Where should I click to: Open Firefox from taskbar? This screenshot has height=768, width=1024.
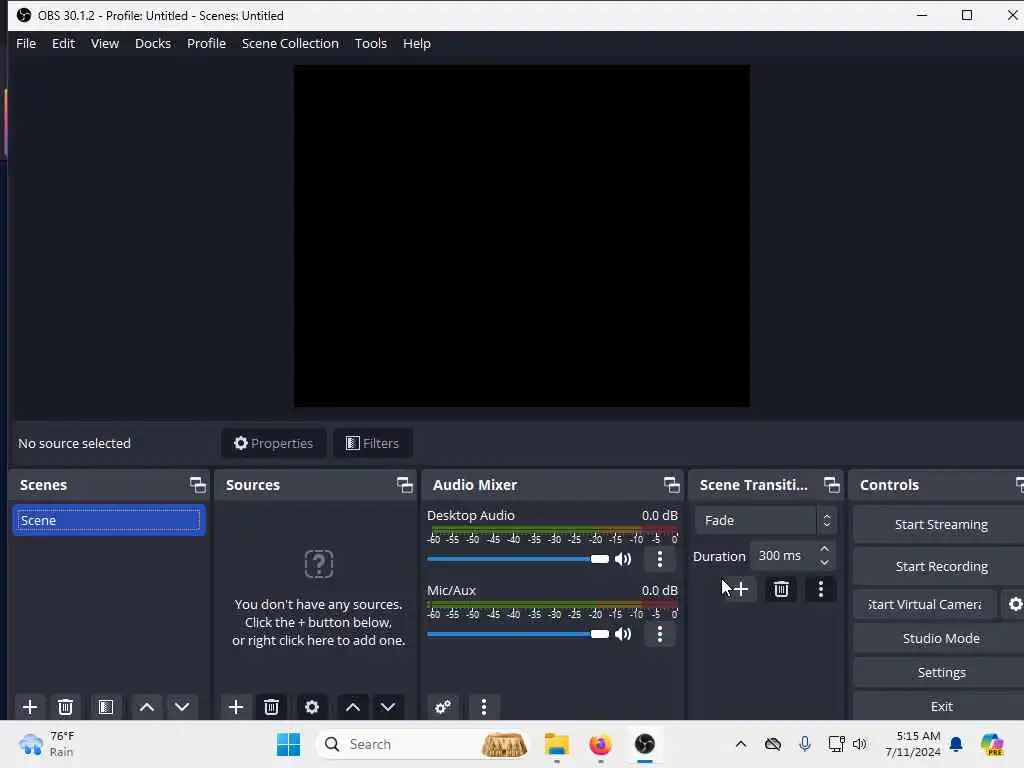pyautogui.click(x=600, y=744)
